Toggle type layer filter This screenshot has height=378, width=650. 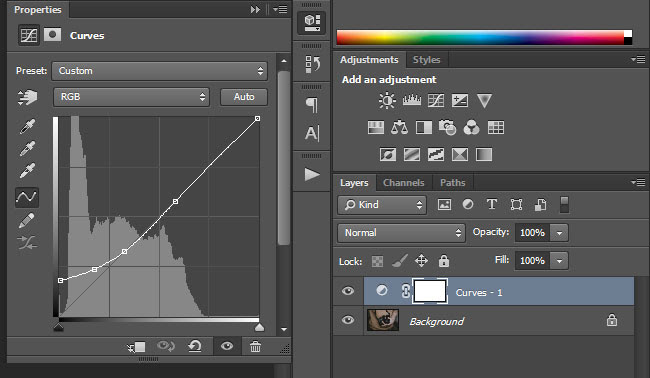click(492, 204)
